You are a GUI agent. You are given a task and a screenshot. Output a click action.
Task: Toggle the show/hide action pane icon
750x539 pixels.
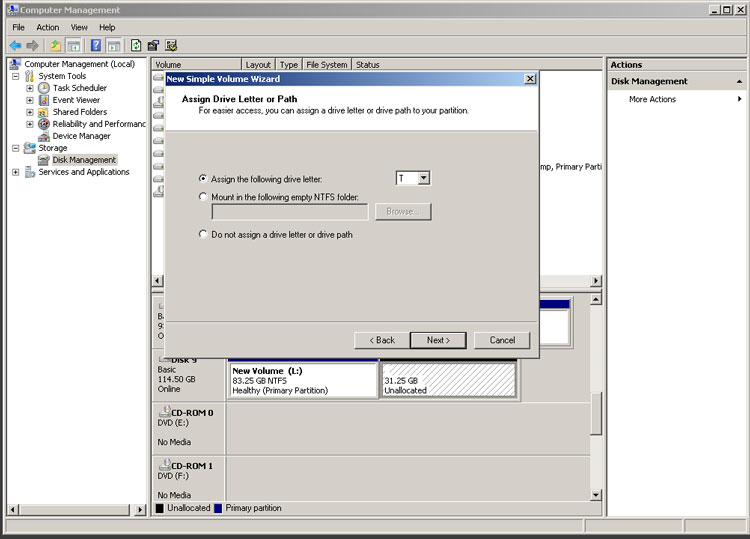tap(114, 45)
